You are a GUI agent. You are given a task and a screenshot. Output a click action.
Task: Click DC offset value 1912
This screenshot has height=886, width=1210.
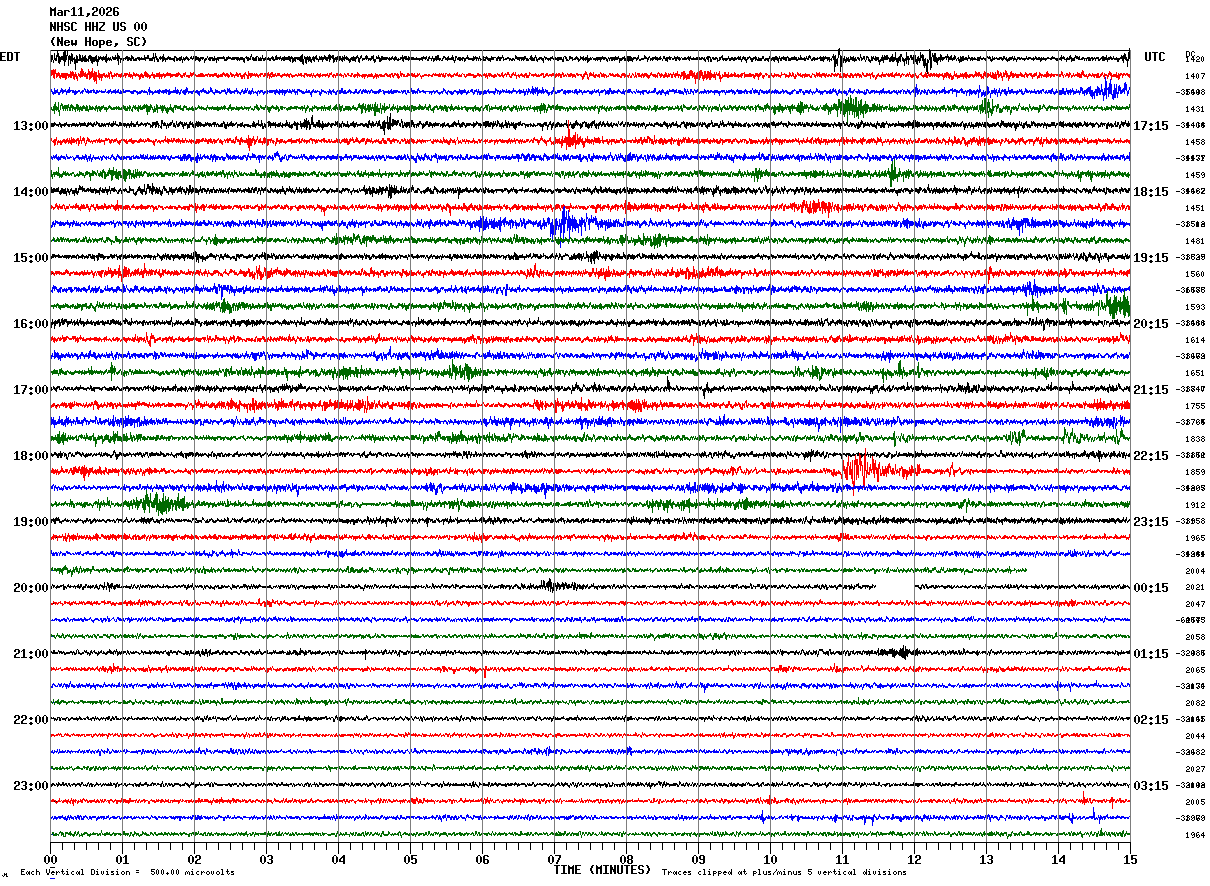tap(1195, 505)
